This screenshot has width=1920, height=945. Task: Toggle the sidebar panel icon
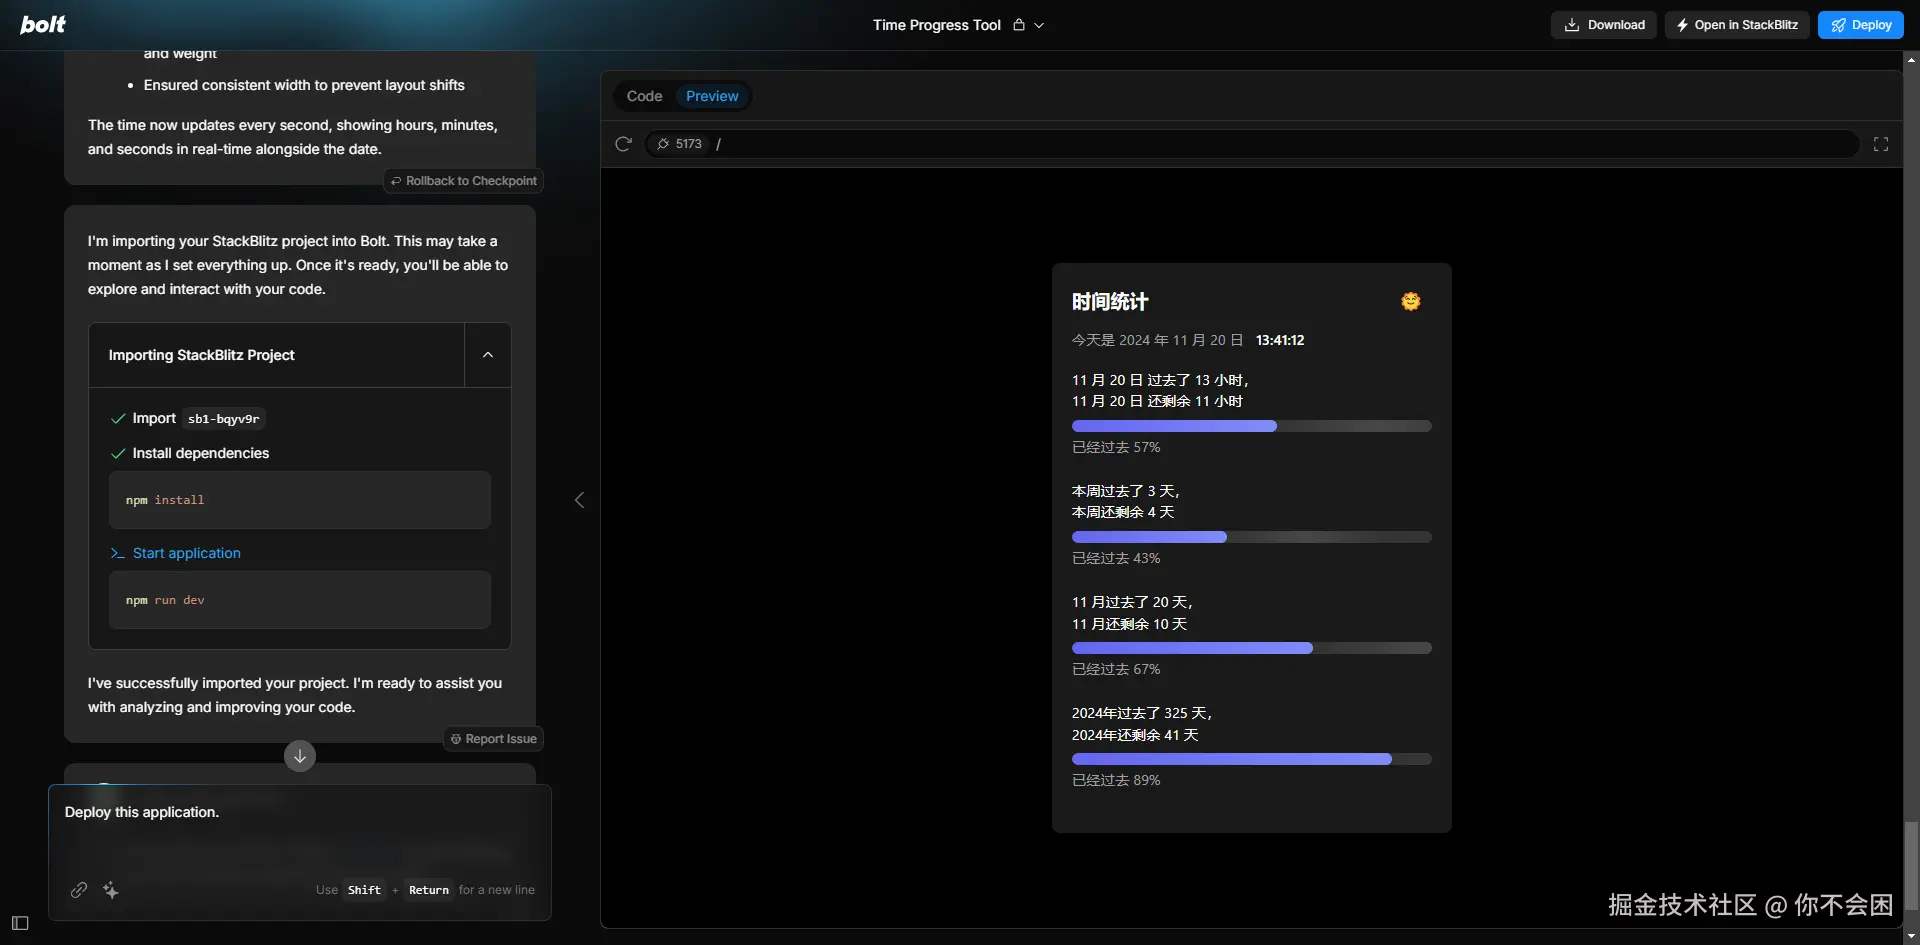[20, 923]
